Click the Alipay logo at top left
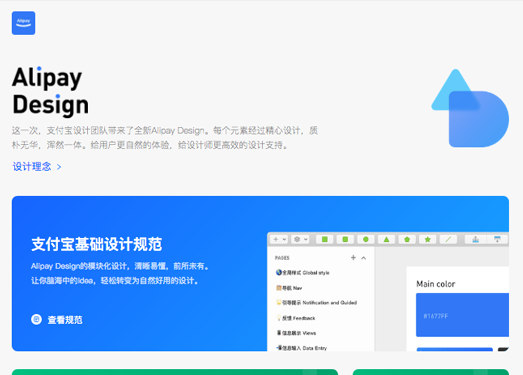The image size is (523, 375). [x=23, y=23]
